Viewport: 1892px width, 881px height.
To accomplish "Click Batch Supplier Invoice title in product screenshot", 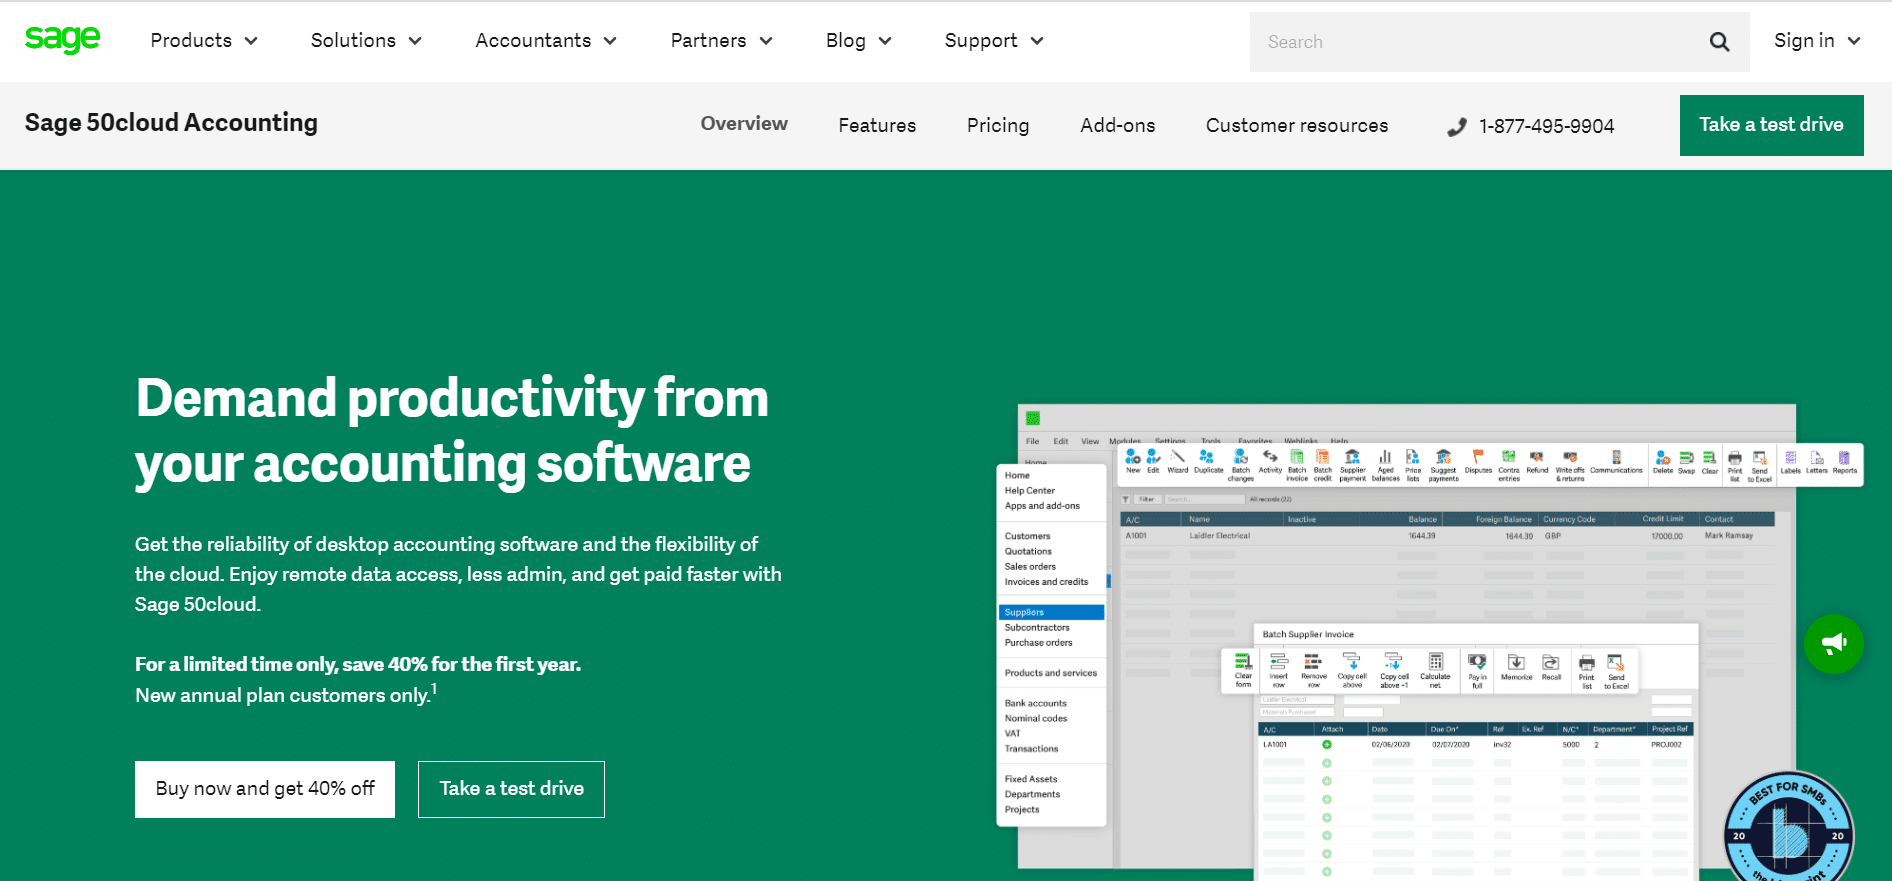I will pyautogui.click(x=1308, y=634).
